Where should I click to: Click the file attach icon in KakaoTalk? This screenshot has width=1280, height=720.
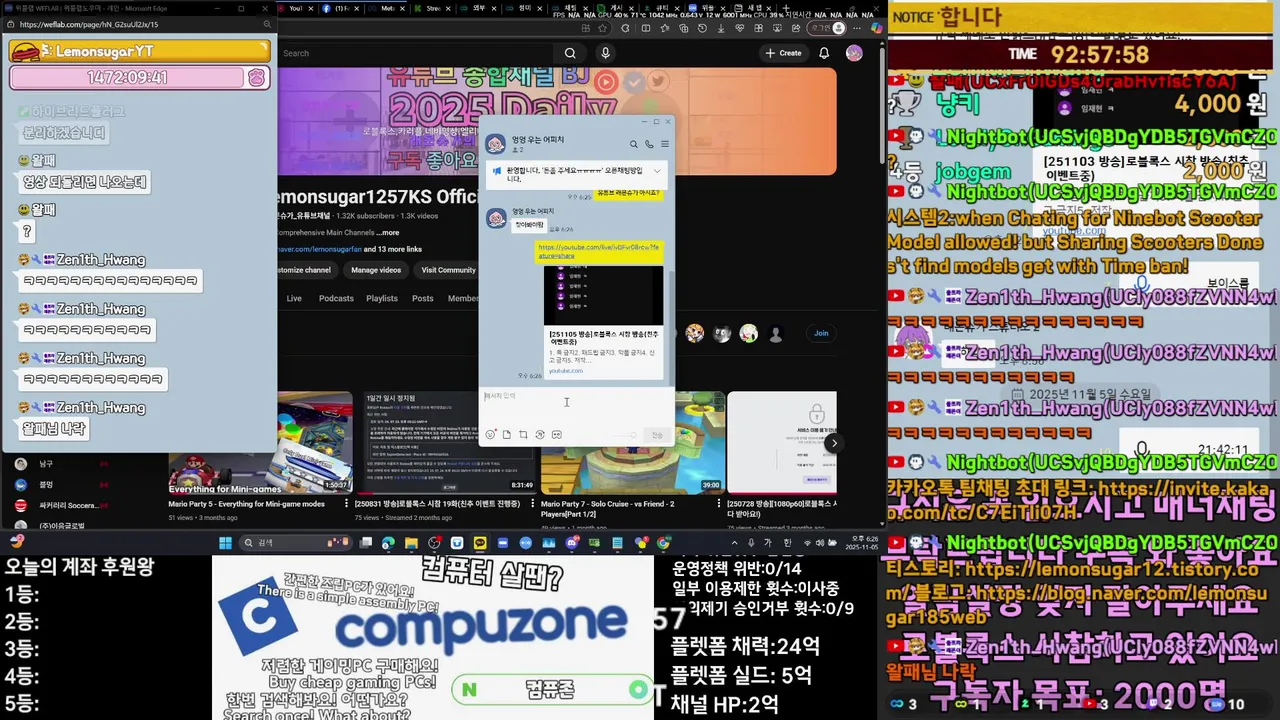[x=507, y=434]
